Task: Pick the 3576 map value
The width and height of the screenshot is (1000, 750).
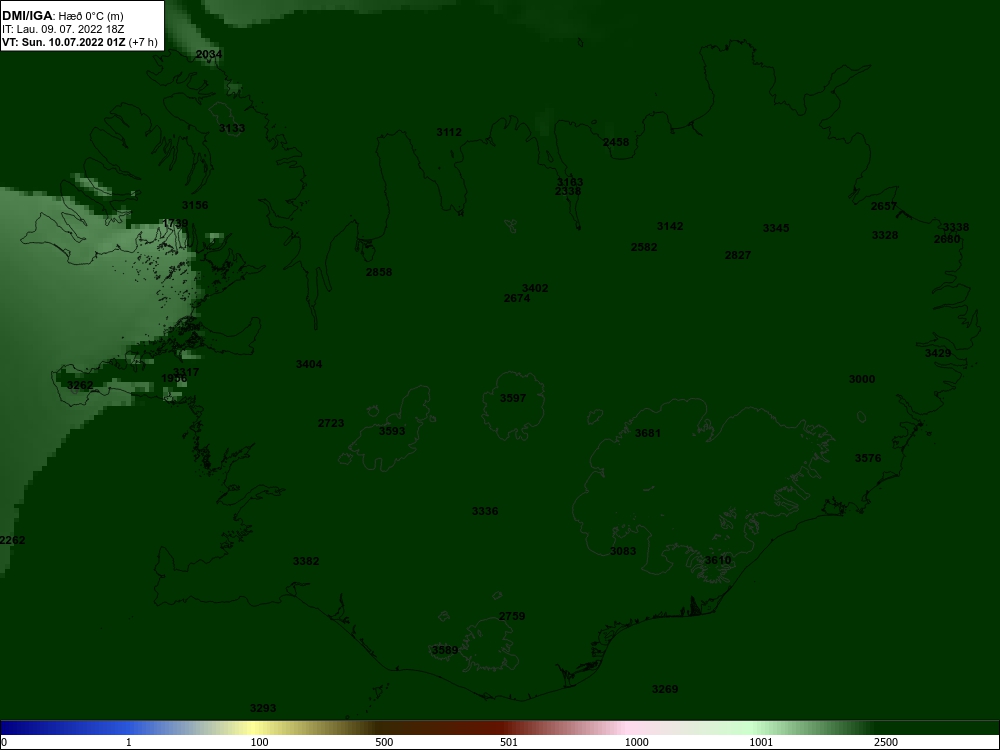Action: point(868,458)
